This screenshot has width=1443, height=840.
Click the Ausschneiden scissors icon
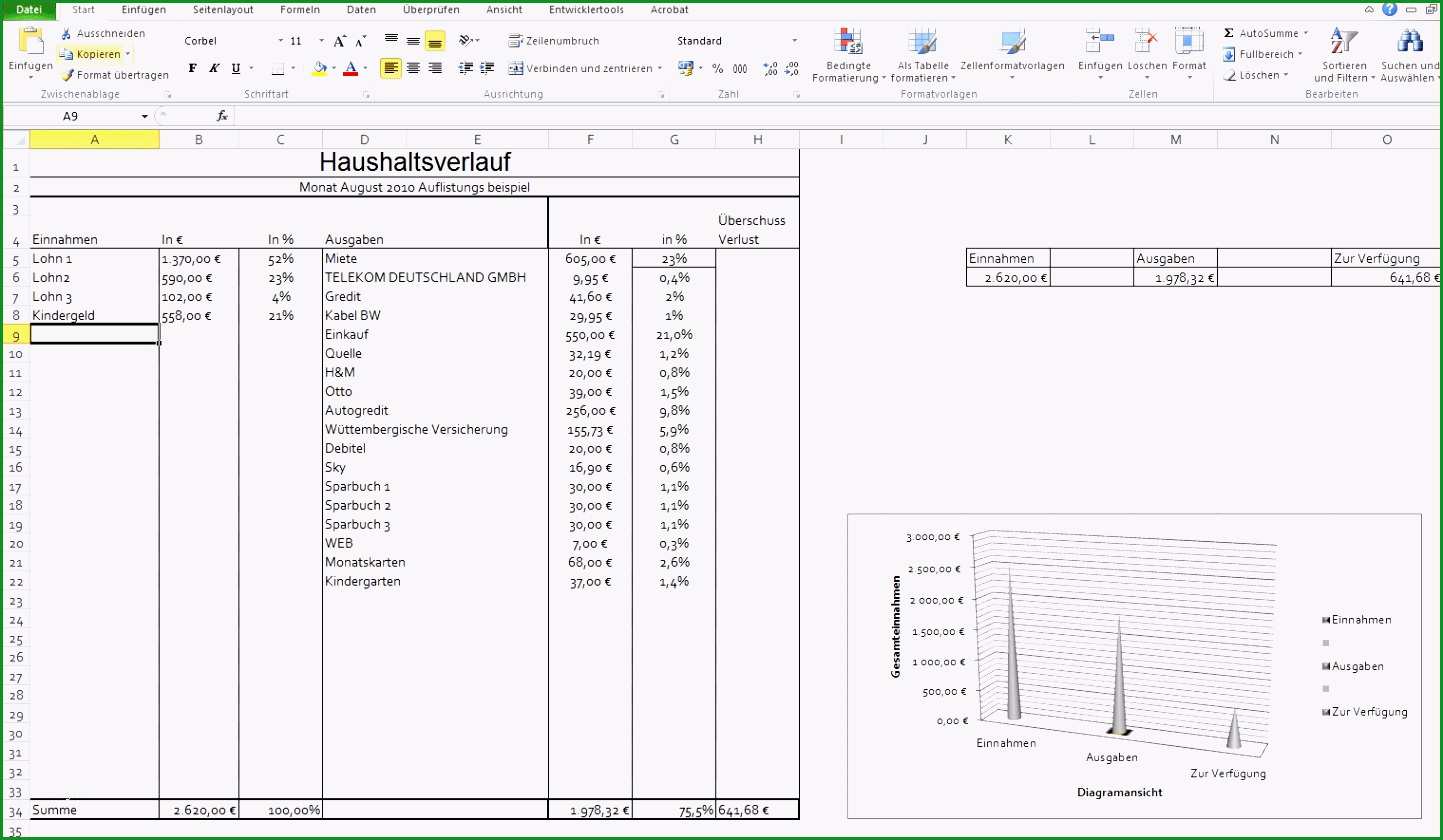pos(67,33)
